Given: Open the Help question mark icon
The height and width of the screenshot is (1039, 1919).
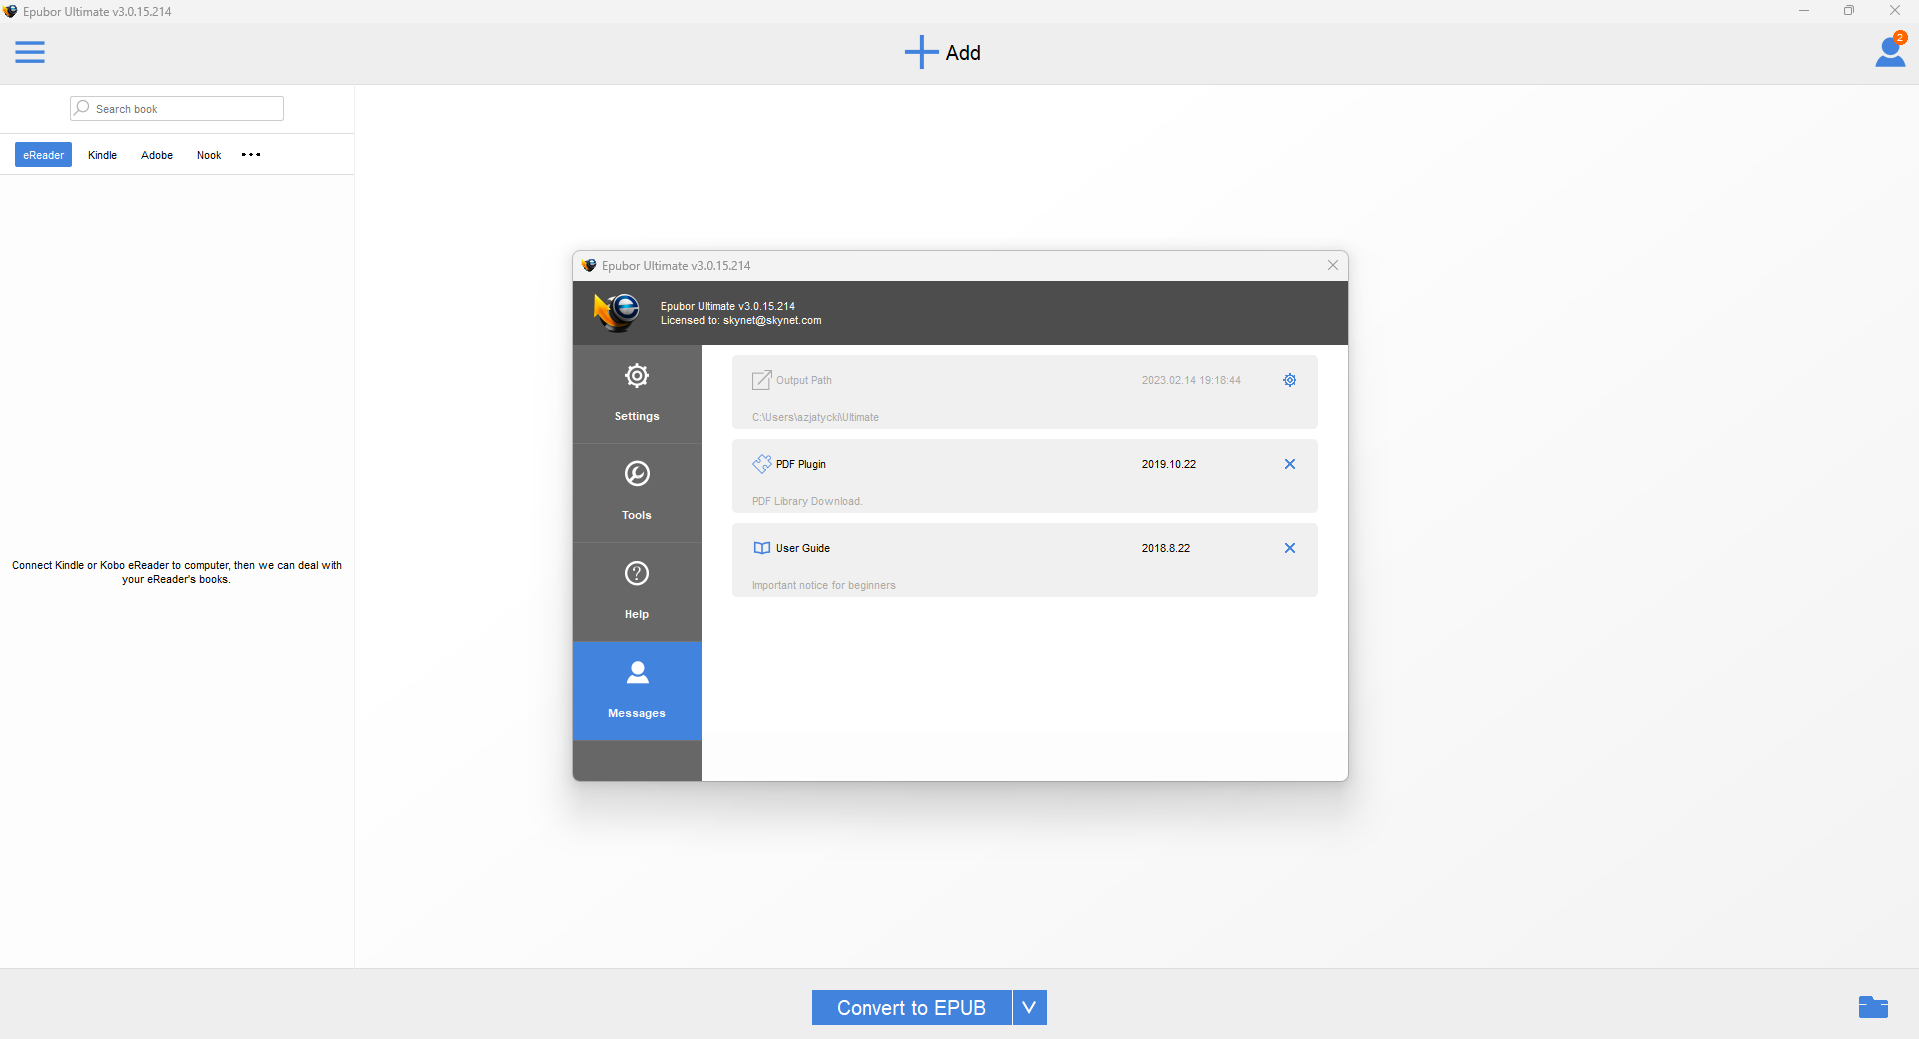Looking at the screenshot, I should point(637,573).
